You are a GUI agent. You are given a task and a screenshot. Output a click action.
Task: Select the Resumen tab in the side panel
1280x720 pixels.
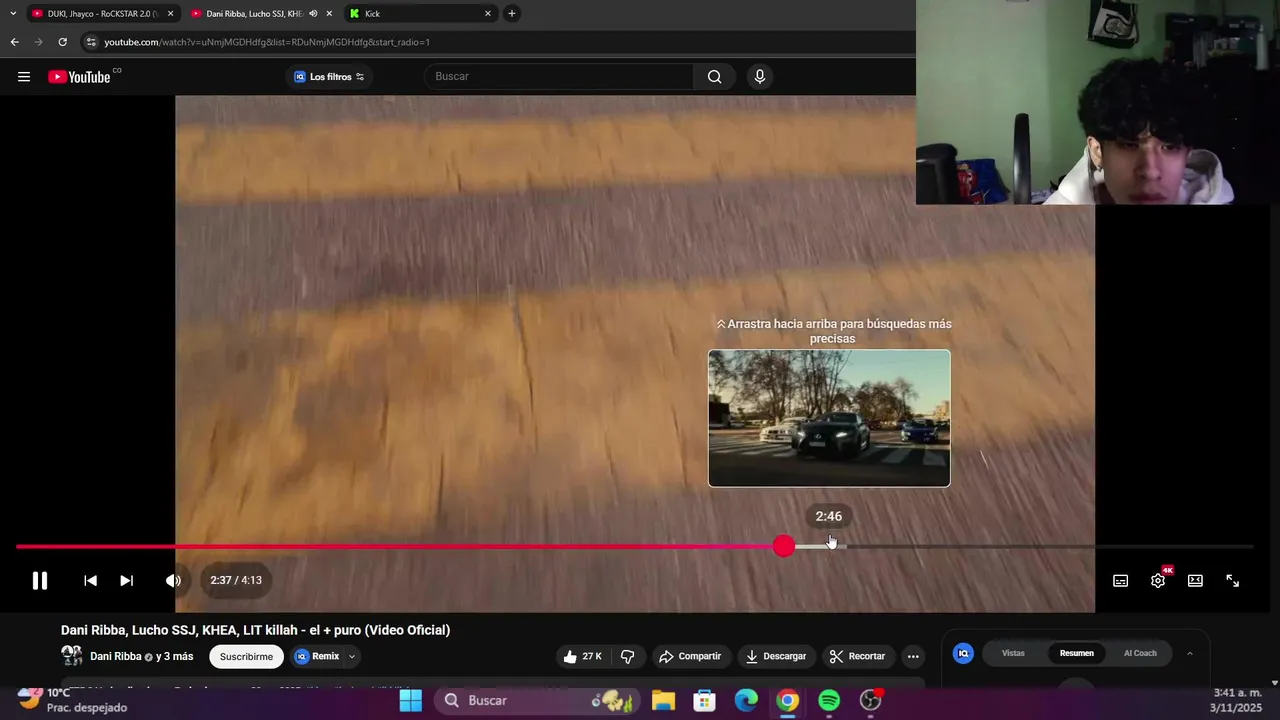coord(1077,653)
